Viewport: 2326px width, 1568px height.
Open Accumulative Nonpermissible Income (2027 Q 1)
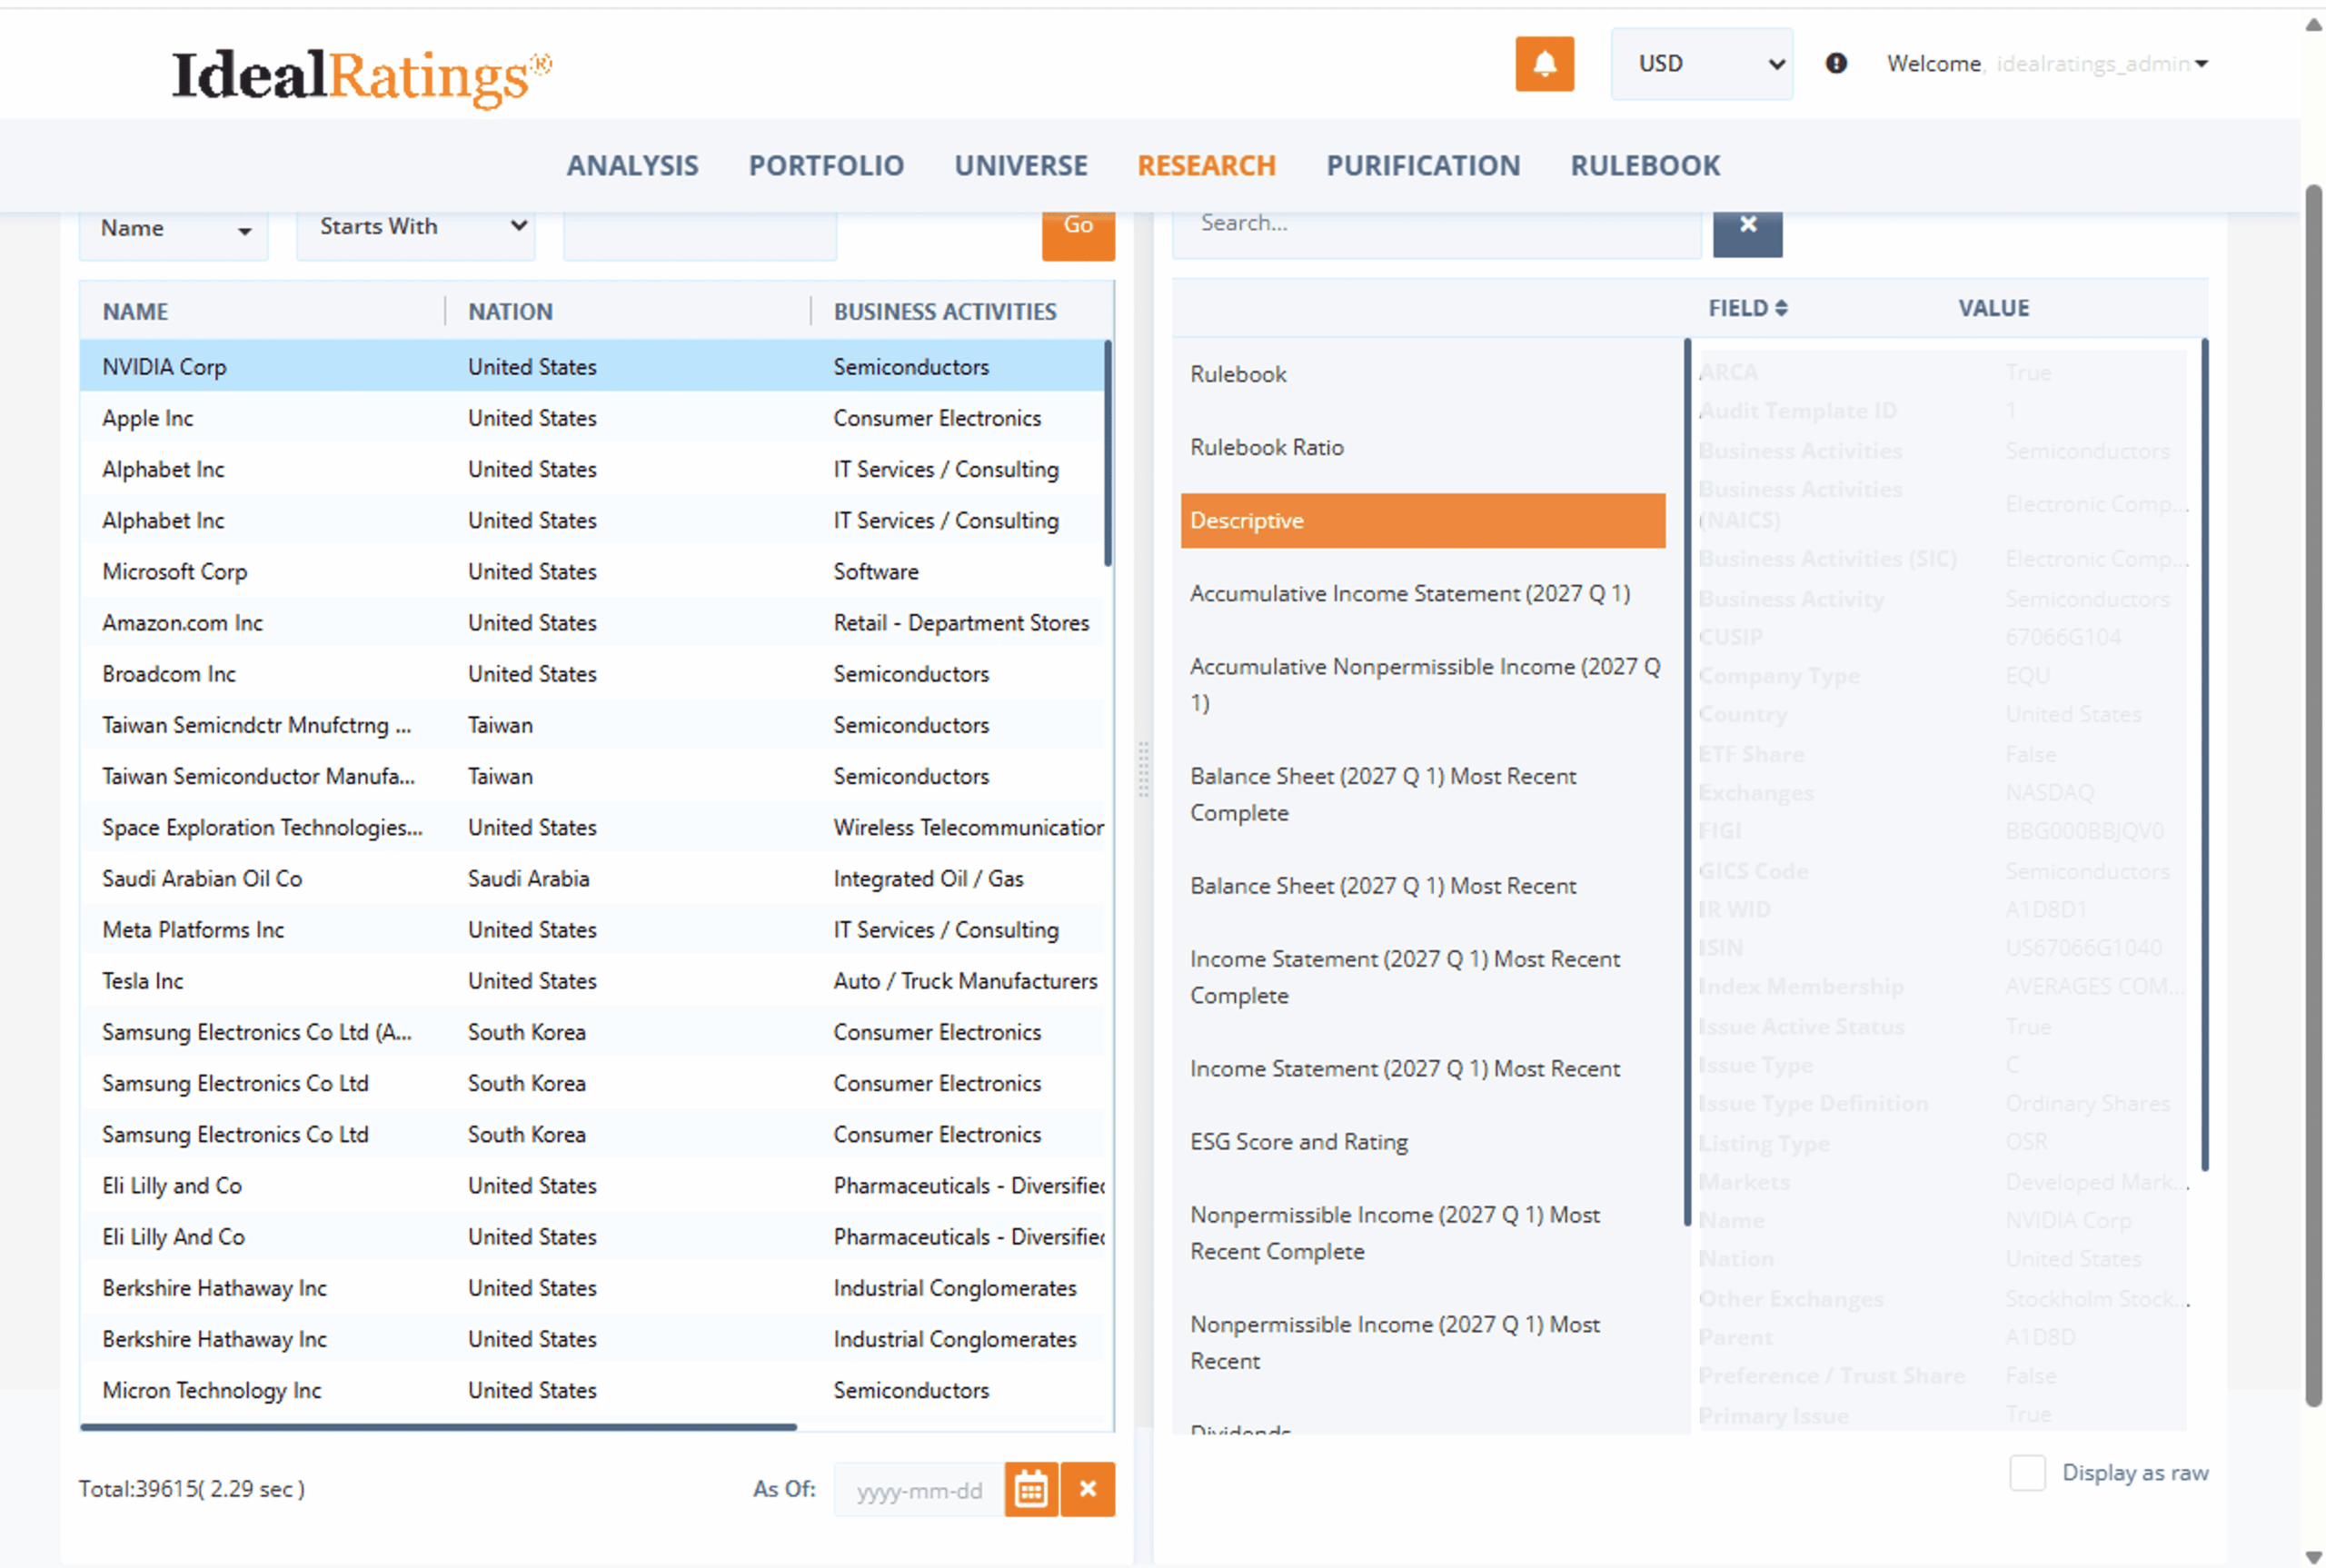point(1422,684)
